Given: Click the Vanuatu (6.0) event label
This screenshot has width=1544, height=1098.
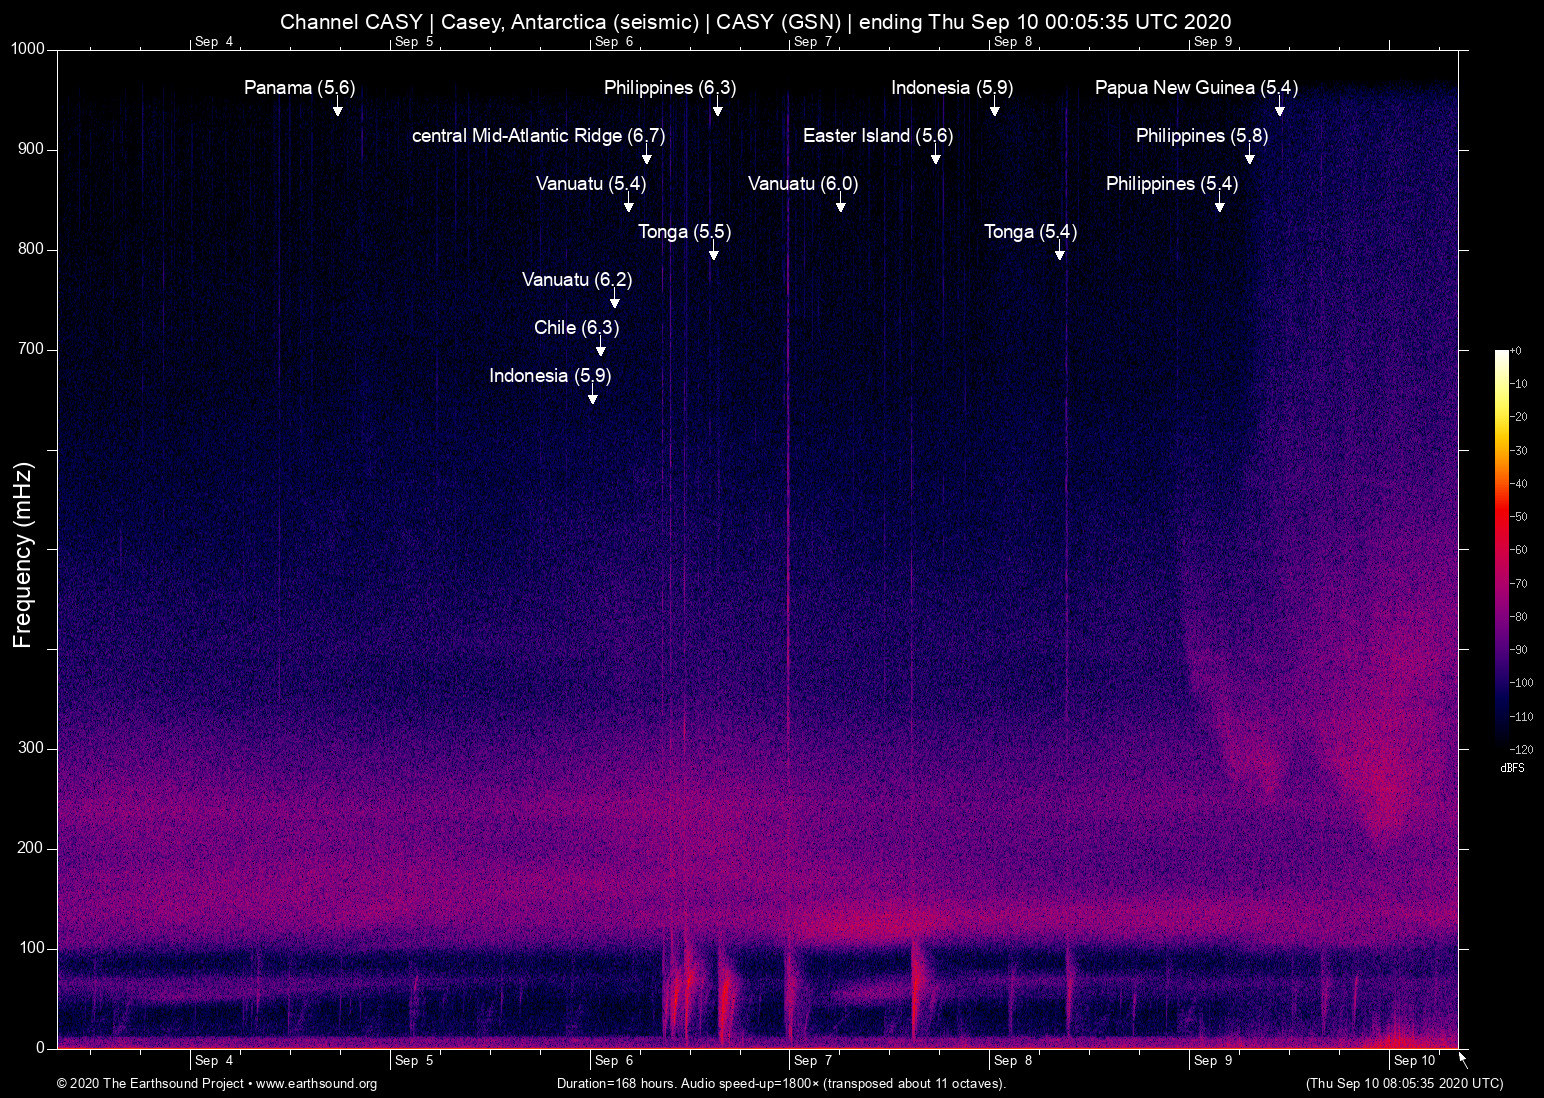Looking at the screenshot, I should pyautogui.click(x=802, y=184).
